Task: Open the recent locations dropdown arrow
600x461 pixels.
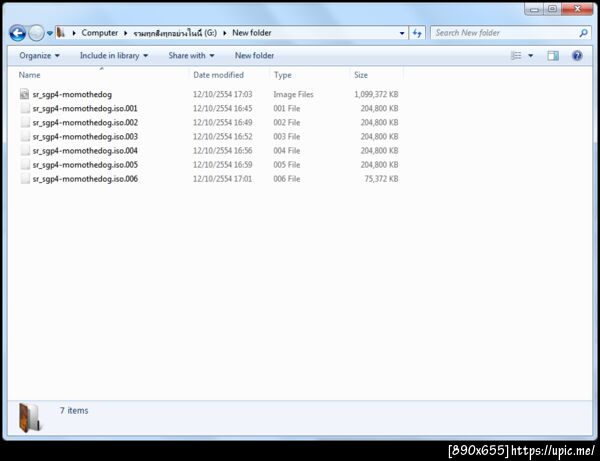Action: click(50, 34)
